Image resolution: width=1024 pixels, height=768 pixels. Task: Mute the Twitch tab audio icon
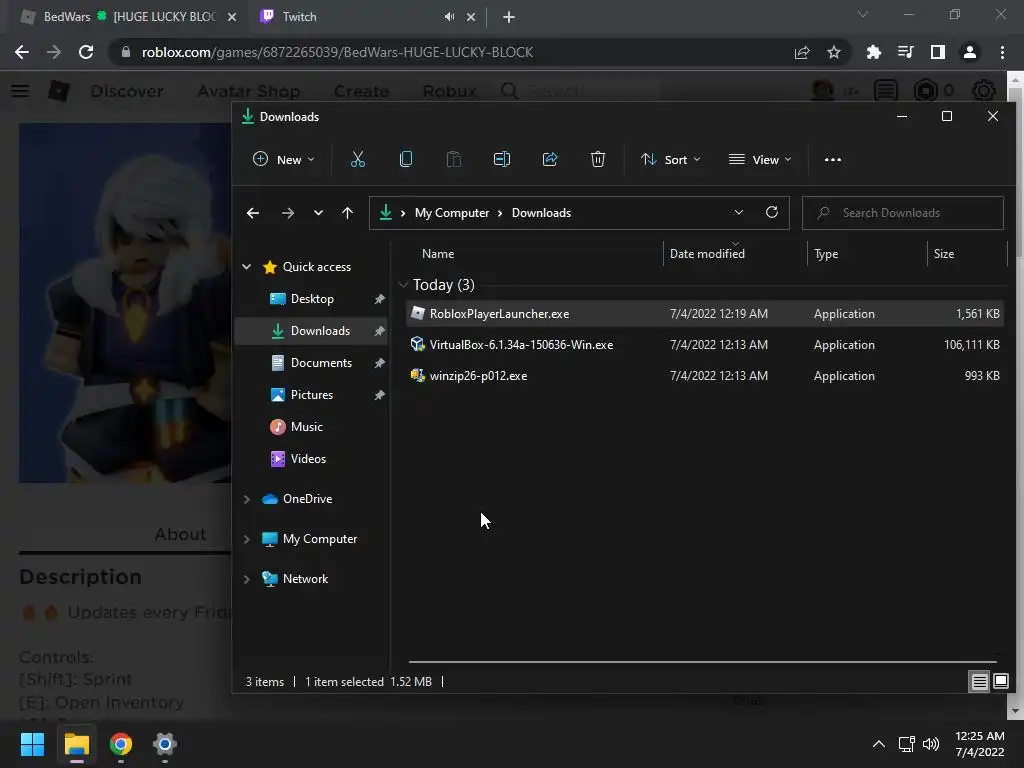[449, 17]
